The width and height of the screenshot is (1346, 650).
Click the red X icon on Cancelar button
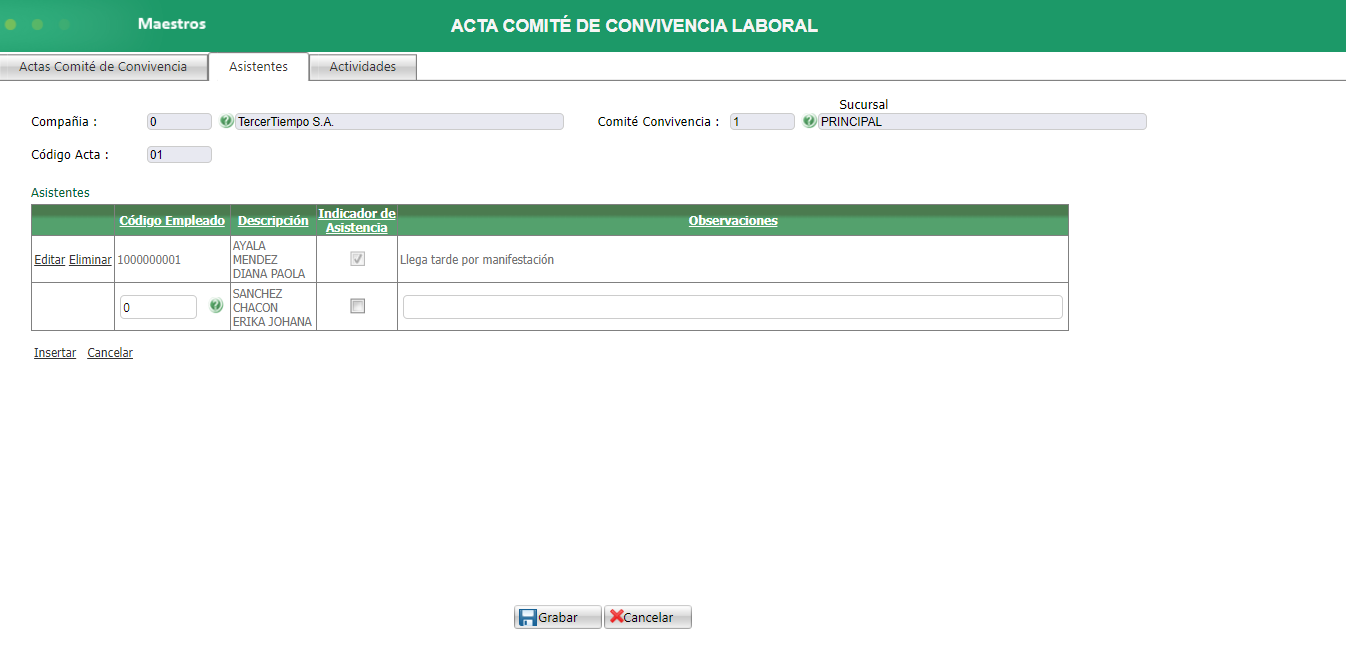(617, 616)
